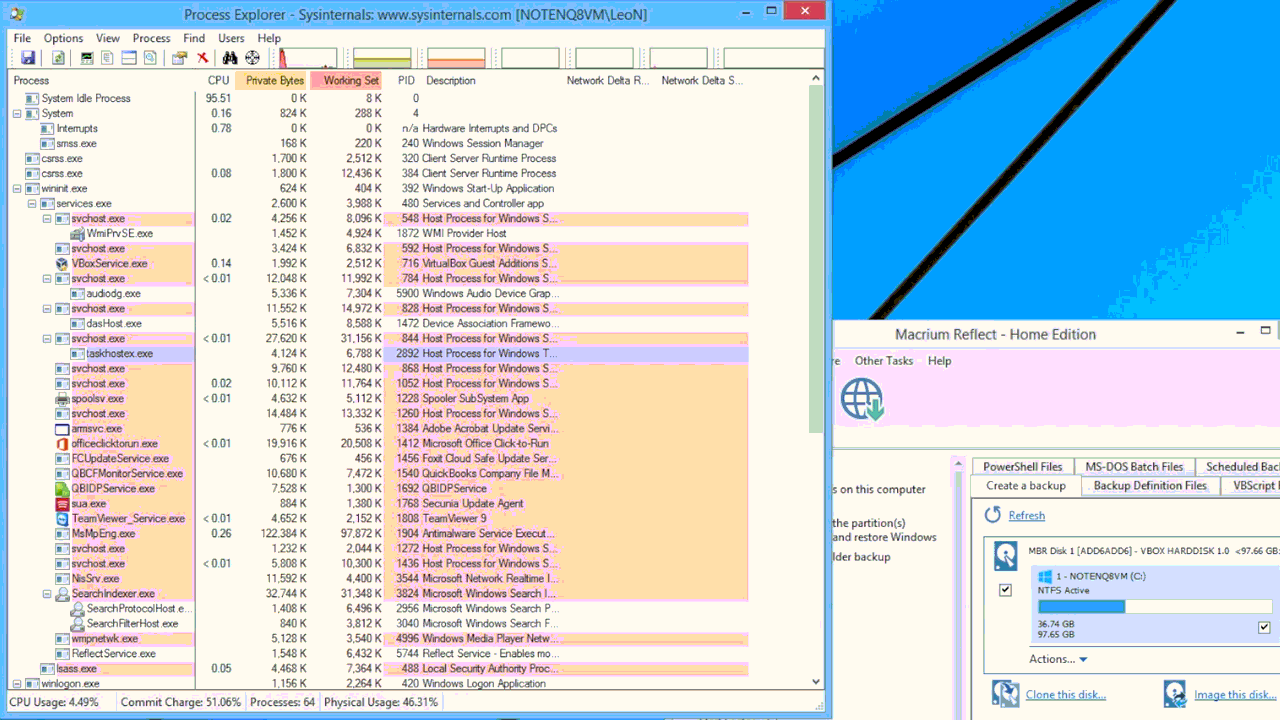
Task: Click the sua.exe red process icon
Action: pos(62,504)
